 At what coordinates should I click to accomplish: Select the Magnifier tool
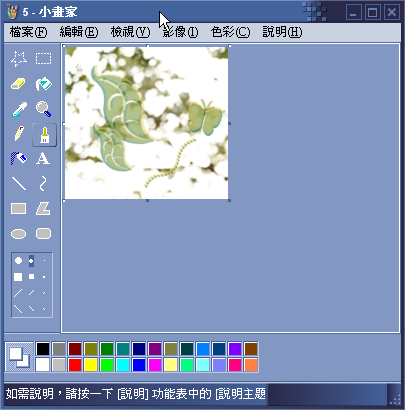tap(44, 109)
